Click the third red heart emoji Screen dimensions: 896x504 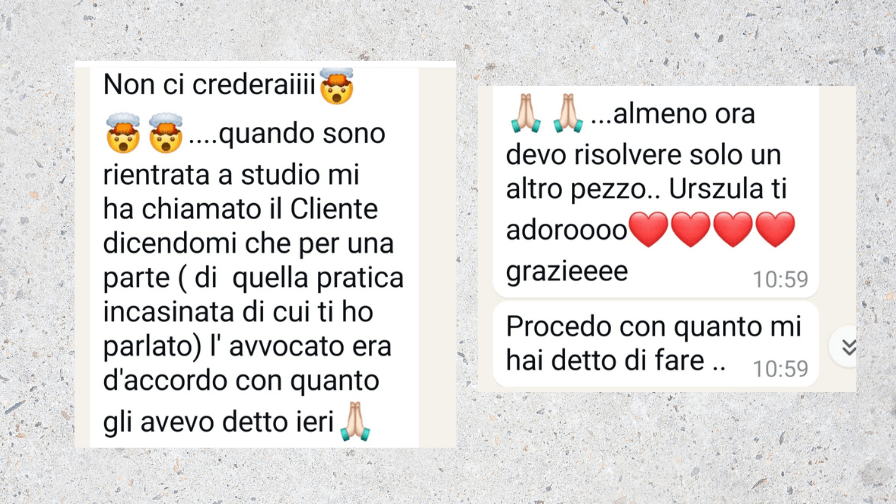(x=733, y=230)
